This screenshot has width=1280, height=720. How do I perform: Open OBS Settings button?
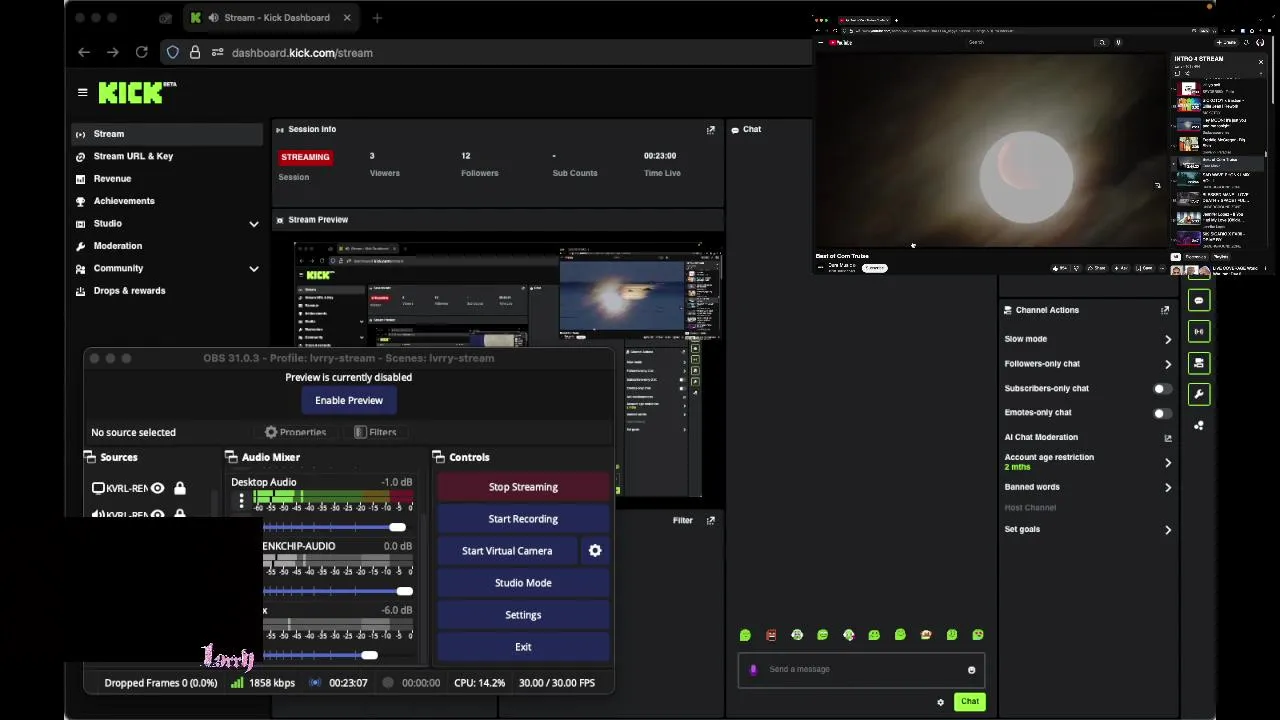tap(523, 615)
